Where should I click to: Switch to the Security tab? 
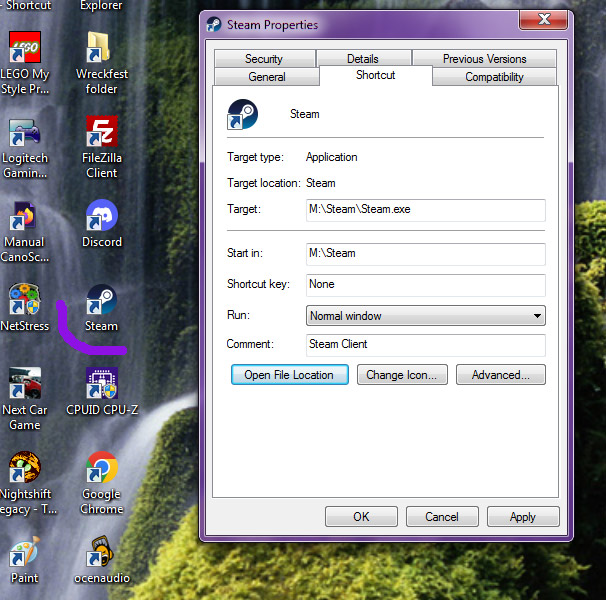coord(264,59)
